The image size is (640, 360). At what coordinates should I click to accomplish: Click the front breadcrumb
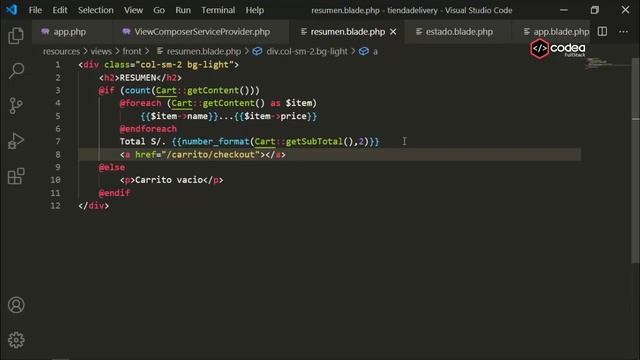click(132, 51)
